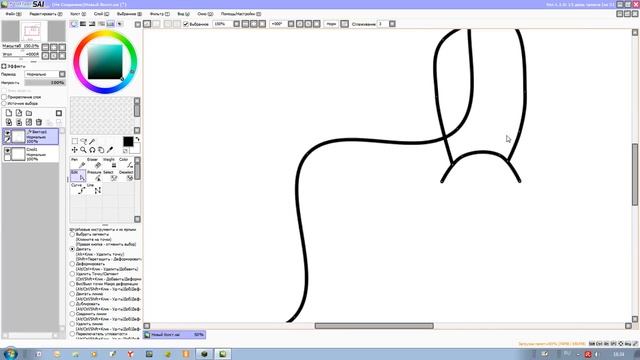Show the swatches panel icon
This screenshot has width=640, height=360.
point(111,24)
